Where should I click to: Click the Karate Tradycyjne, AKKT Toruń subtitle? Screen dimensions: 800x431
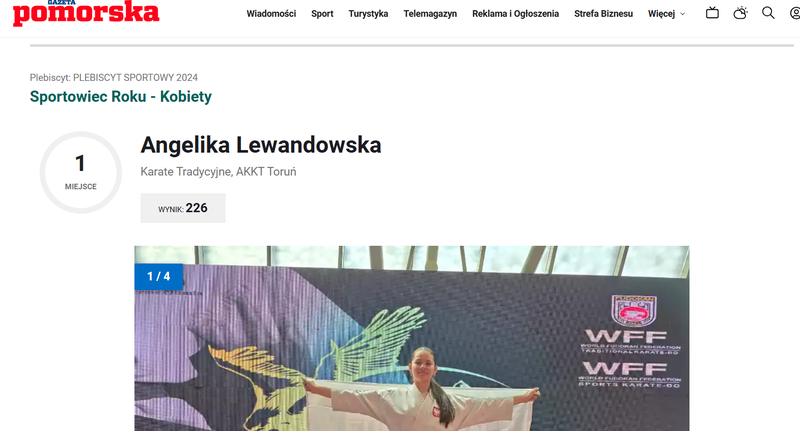(x=218, y=172)
